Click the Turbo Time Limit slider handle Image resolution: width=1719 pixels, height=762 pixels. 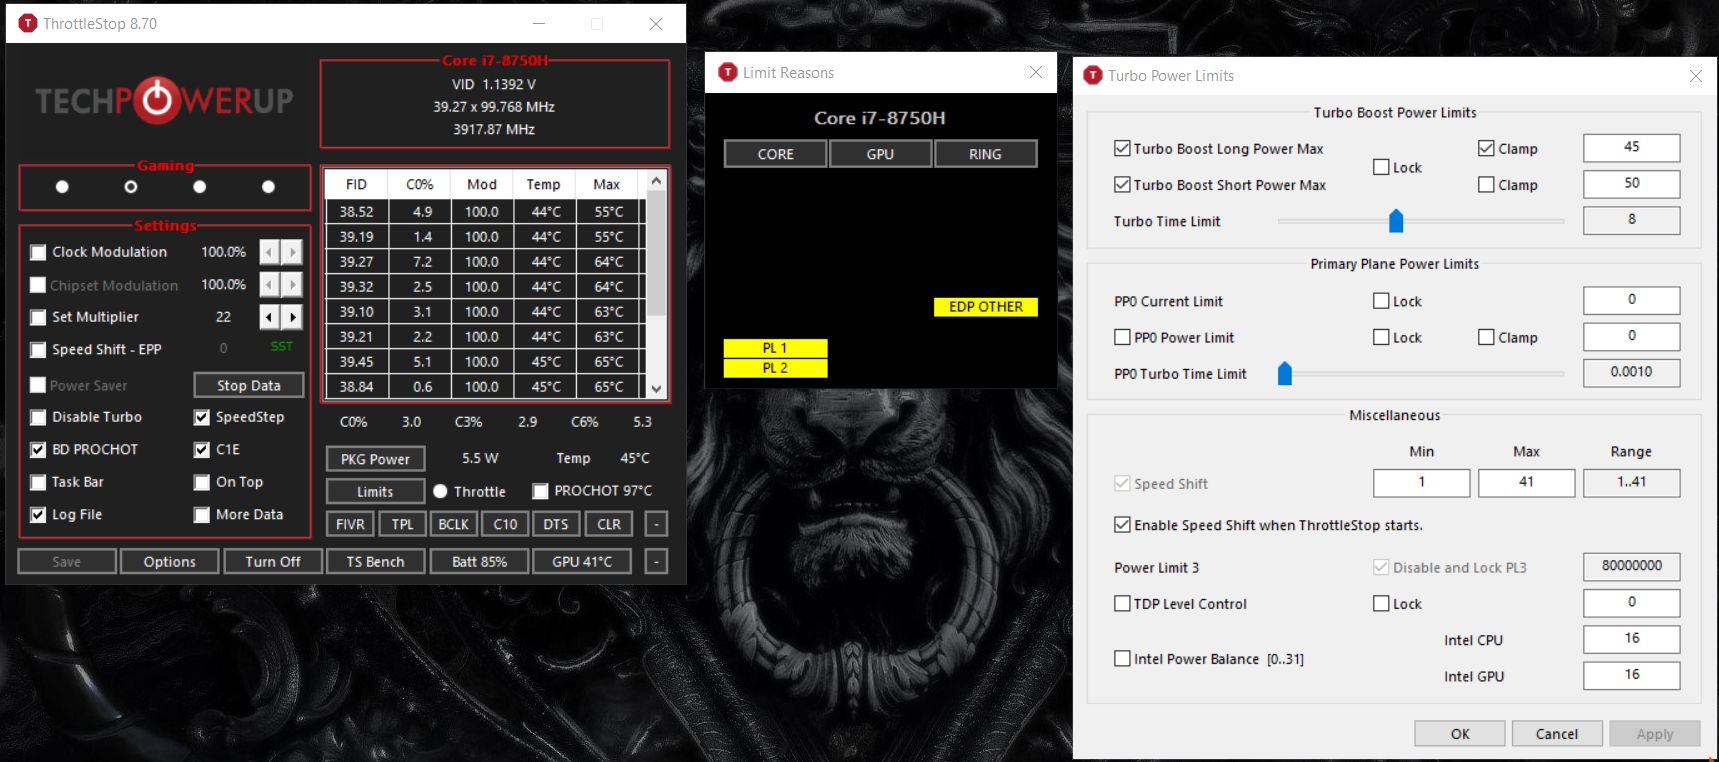point(1396,221)
